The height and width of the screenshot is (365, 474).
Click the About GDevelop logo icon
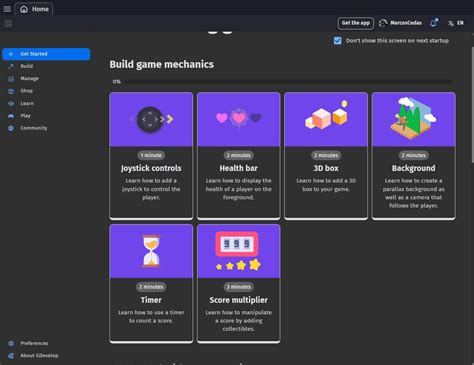click(x=11, y=356)
